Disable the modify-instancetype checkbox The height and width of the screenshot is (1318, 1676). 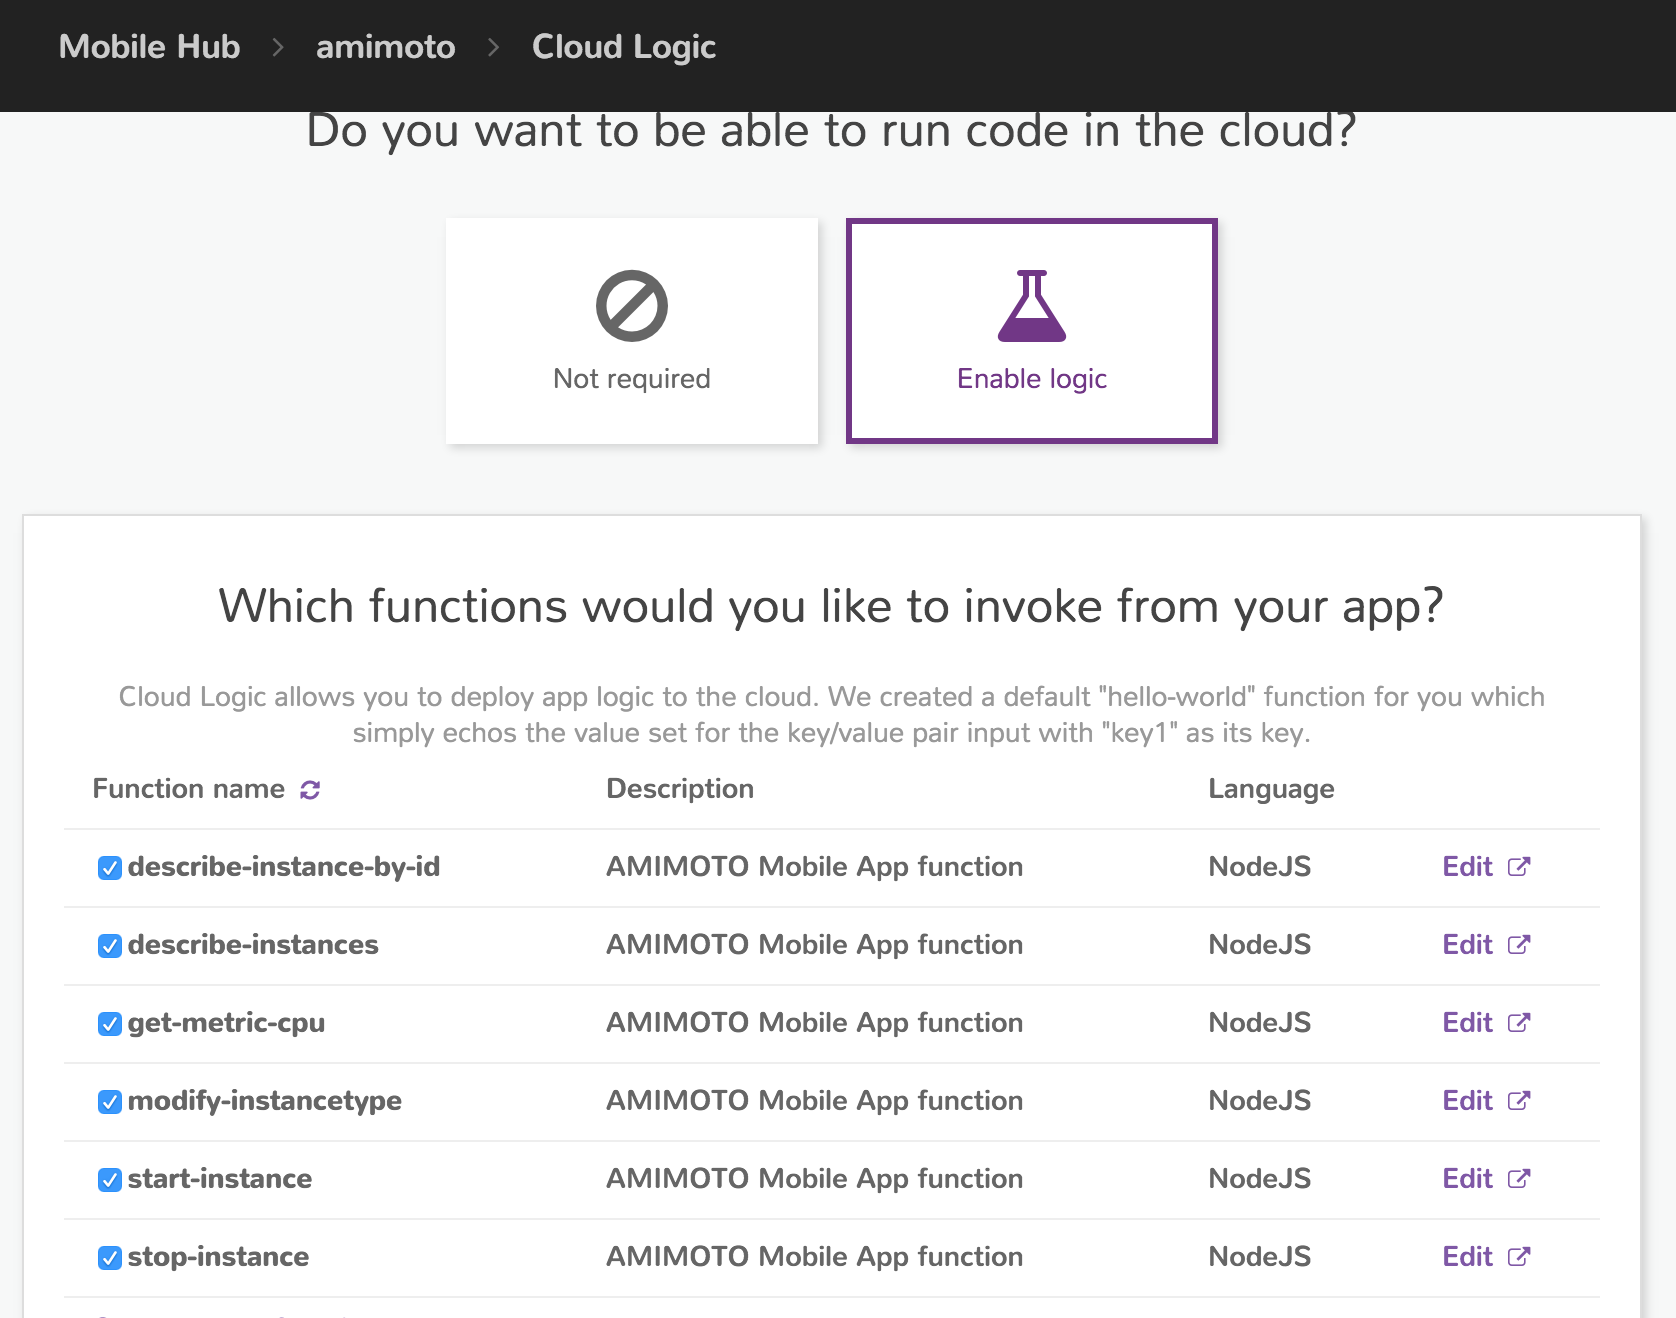pyautogui.click(x=110, y=1102)
